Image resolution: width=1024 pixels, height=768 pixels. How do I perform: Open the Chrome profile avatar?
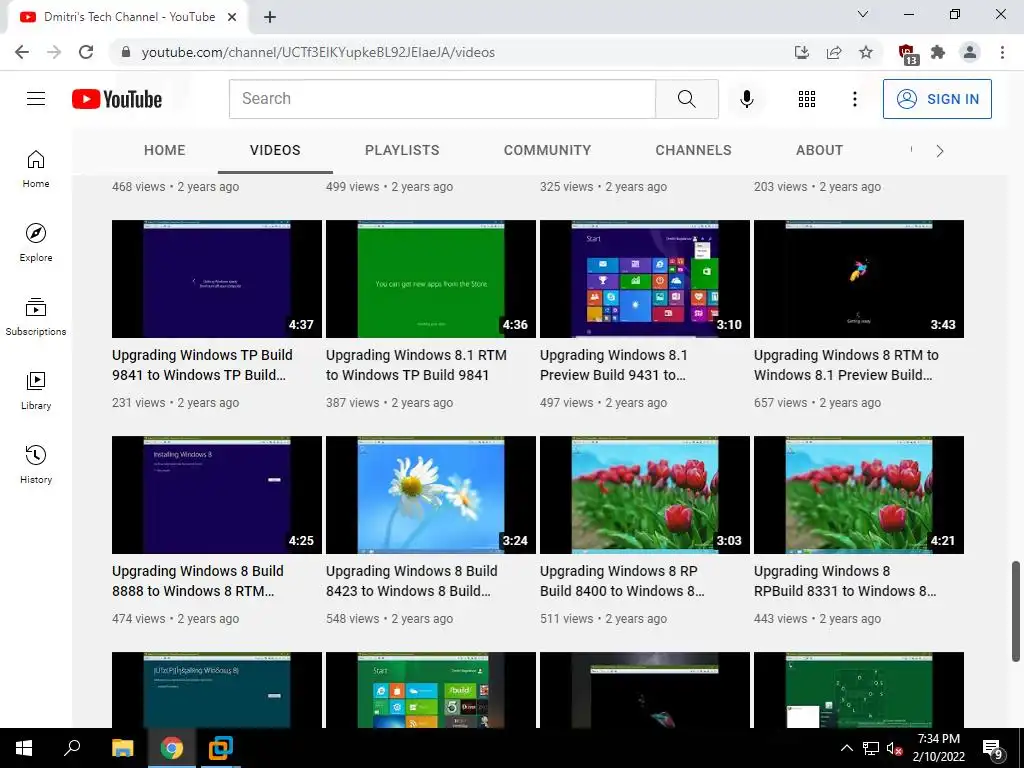pyautogui.click(x=970, y=52)
